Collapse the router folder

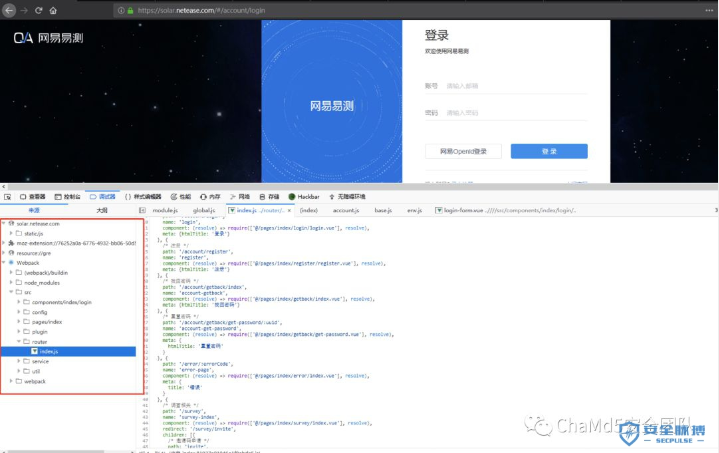click(x=19, y=342)
